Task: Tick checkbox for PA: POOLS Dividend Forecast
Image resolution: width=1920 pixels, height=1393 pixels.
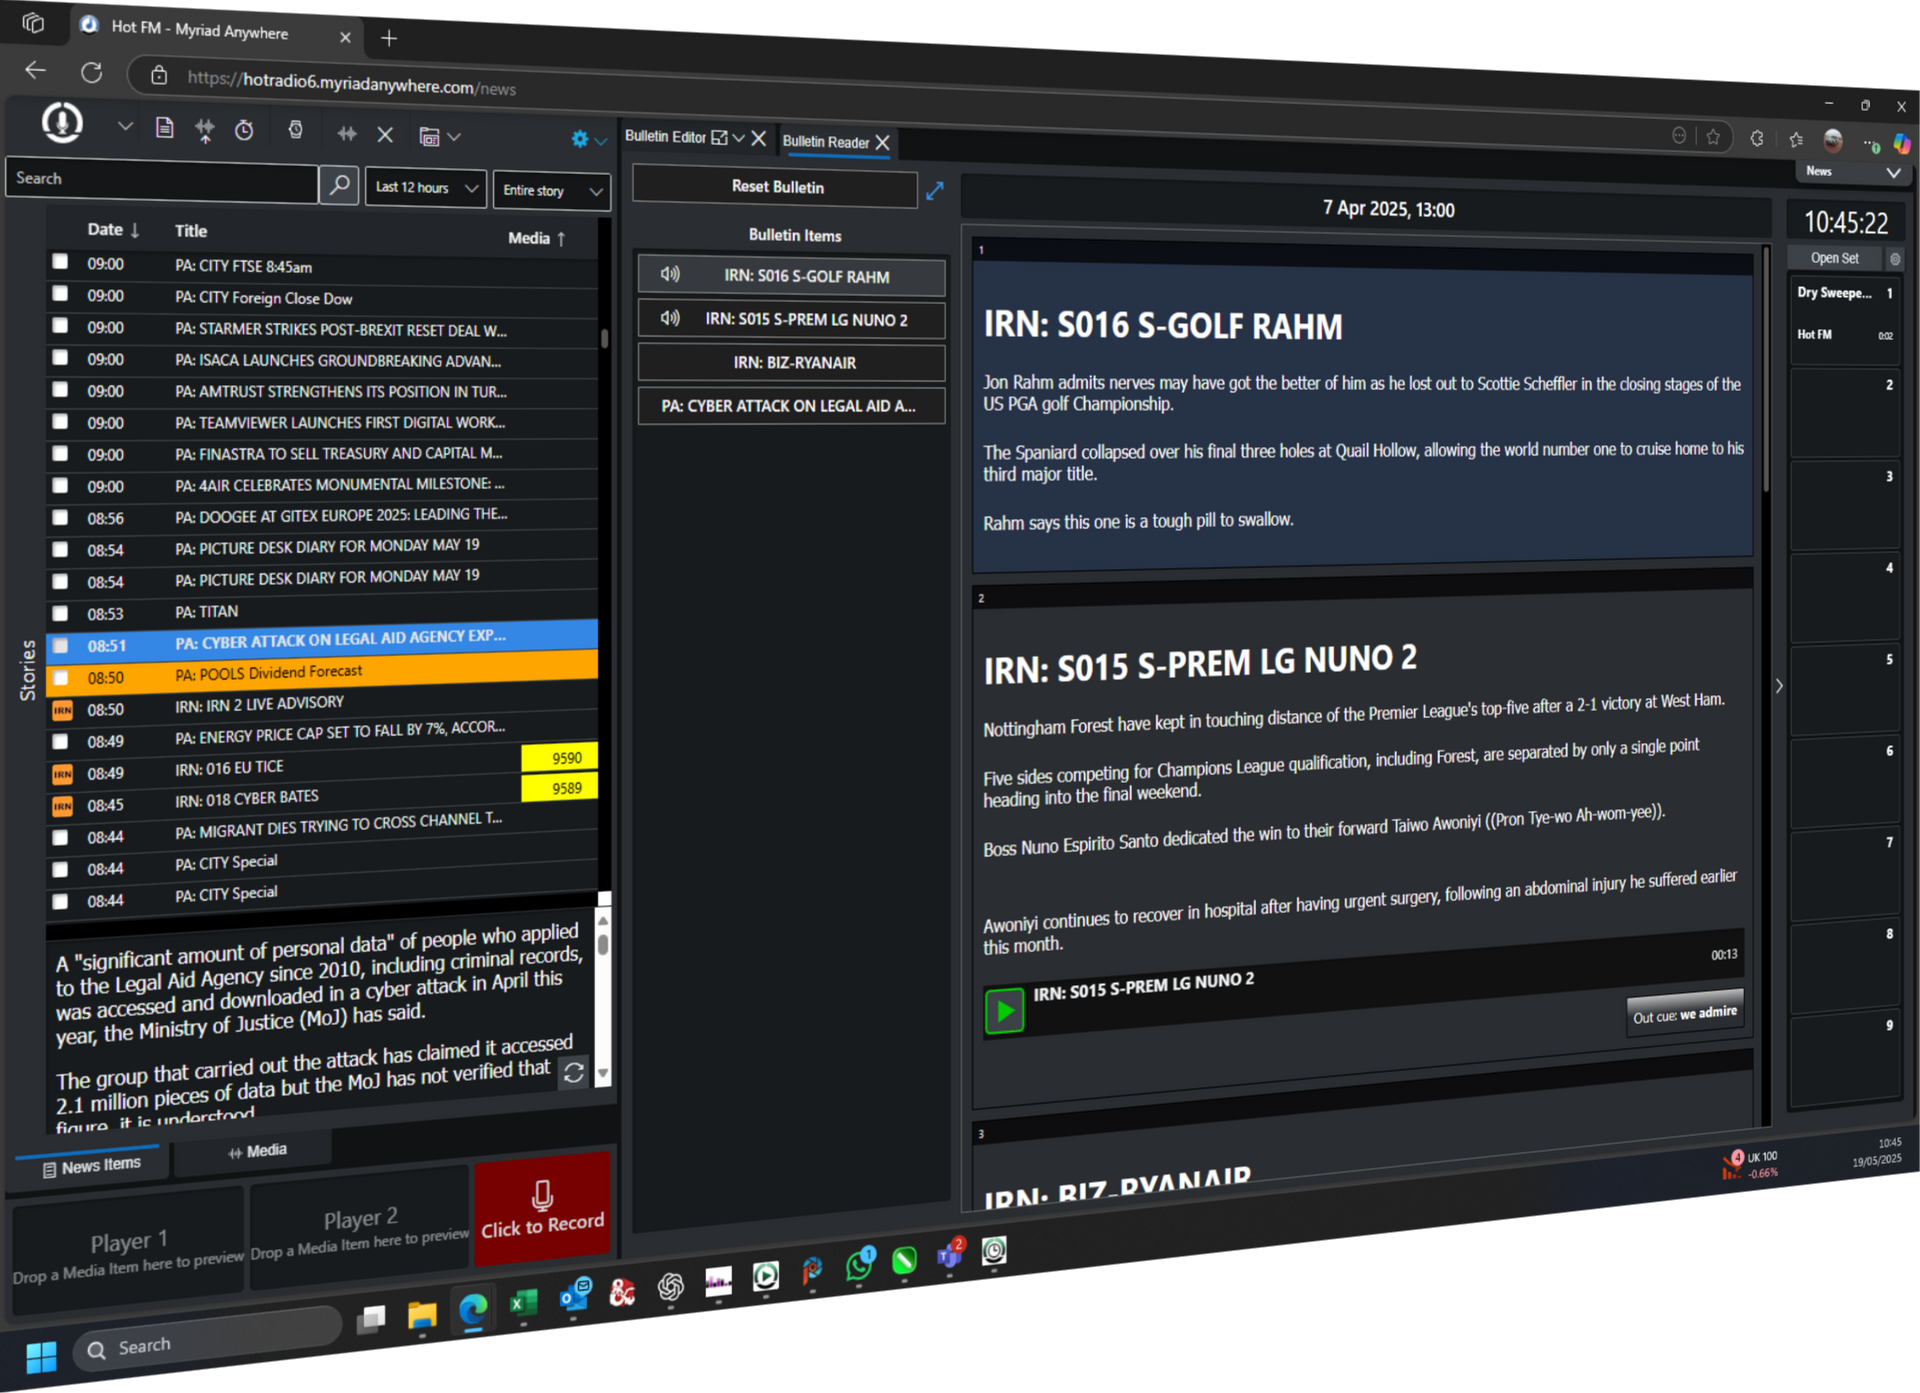Action: 60,677
